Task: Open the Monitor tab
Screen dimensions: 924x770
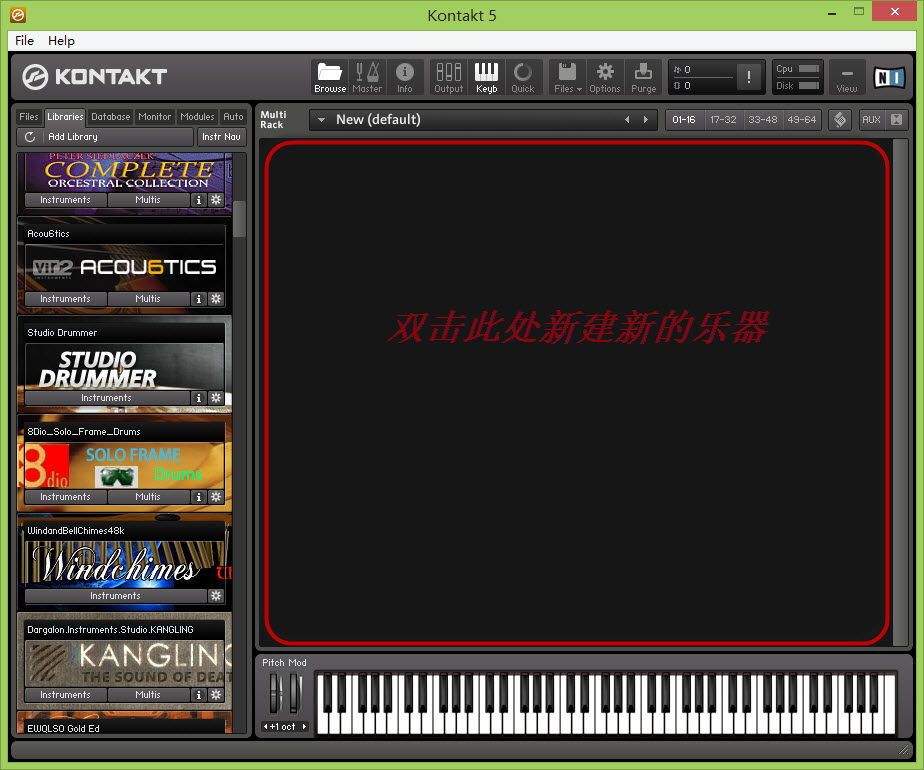Action: 154,117
